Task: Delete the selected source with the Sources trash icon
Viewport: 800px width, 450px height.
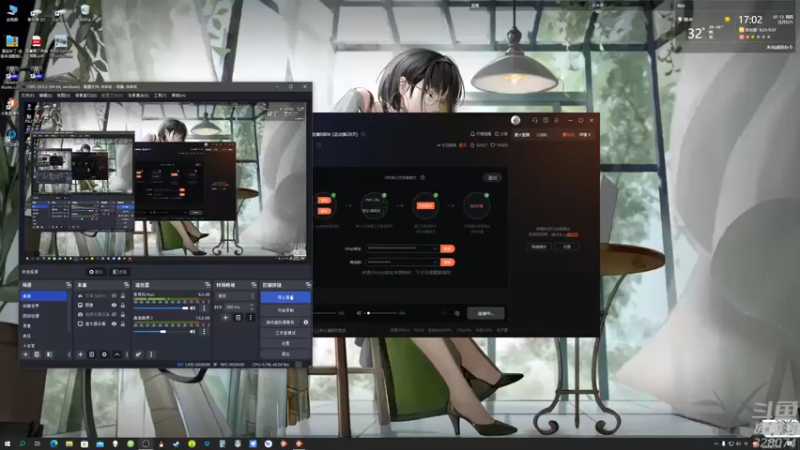Action: coord(92,354)
